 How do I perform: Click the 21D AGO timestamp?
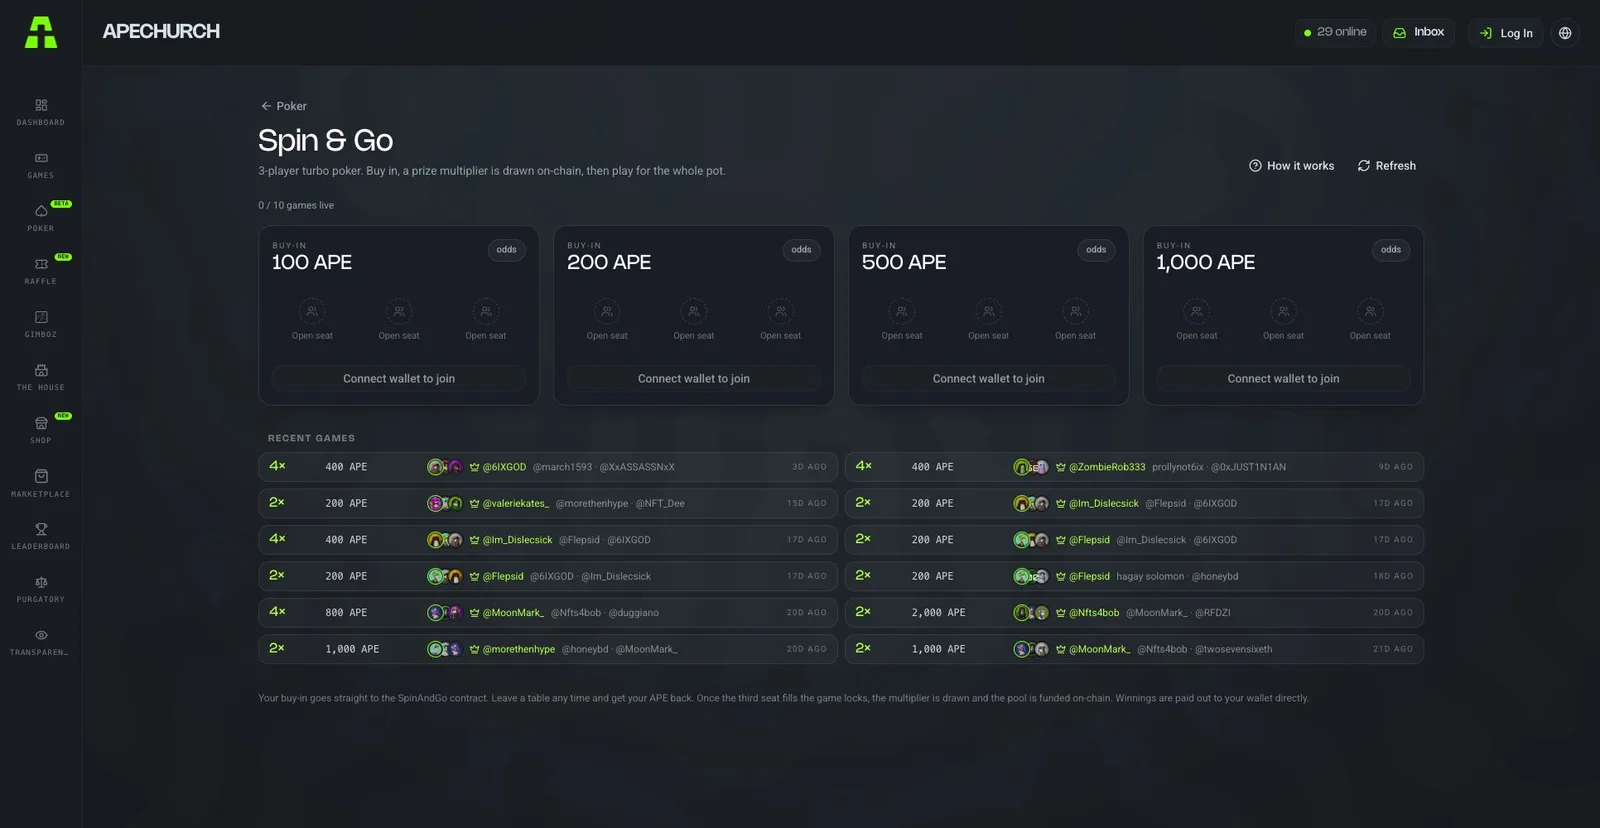click(1393, 649)
